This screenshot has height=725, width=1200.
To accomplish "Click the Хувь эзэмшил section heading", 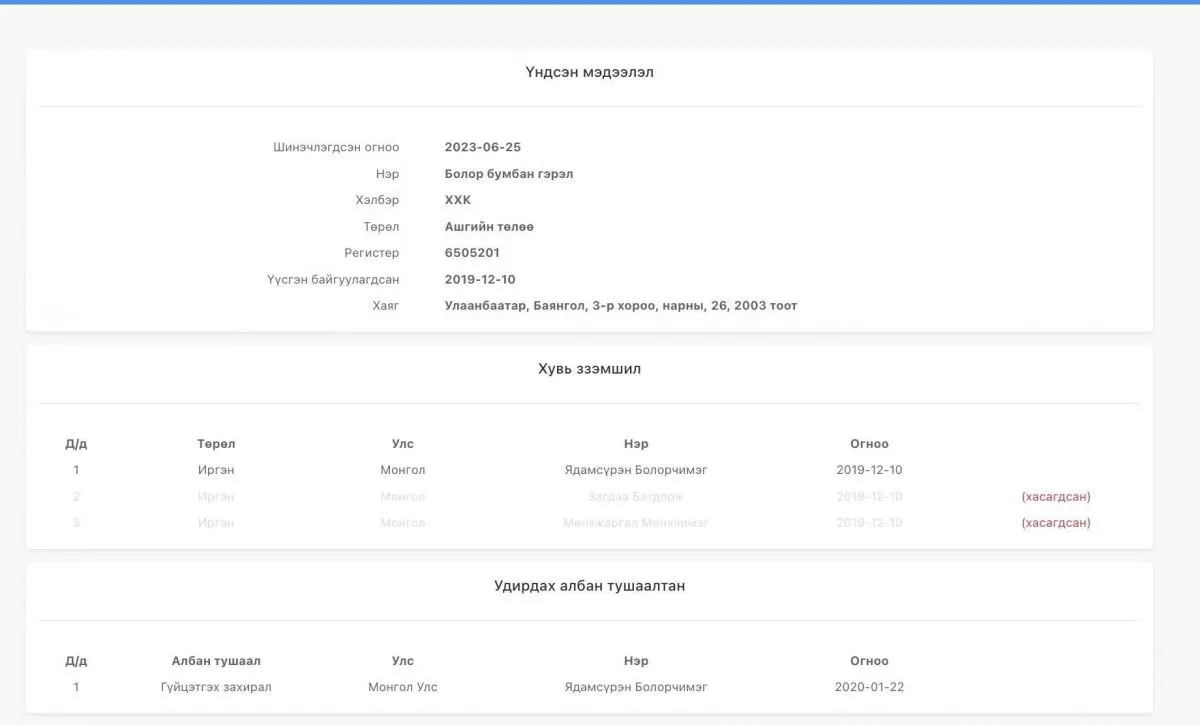I will click(x=589, y=369).
